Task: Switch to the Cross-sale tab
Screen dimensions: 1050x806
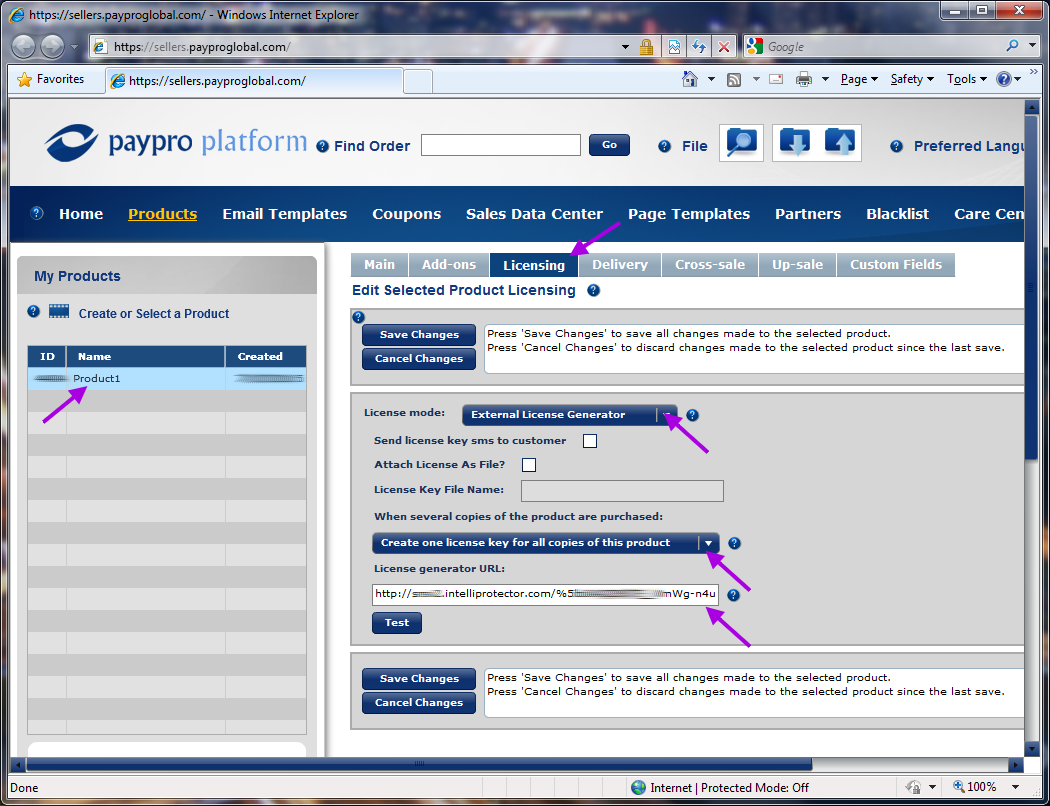Action: pos(710,264)
